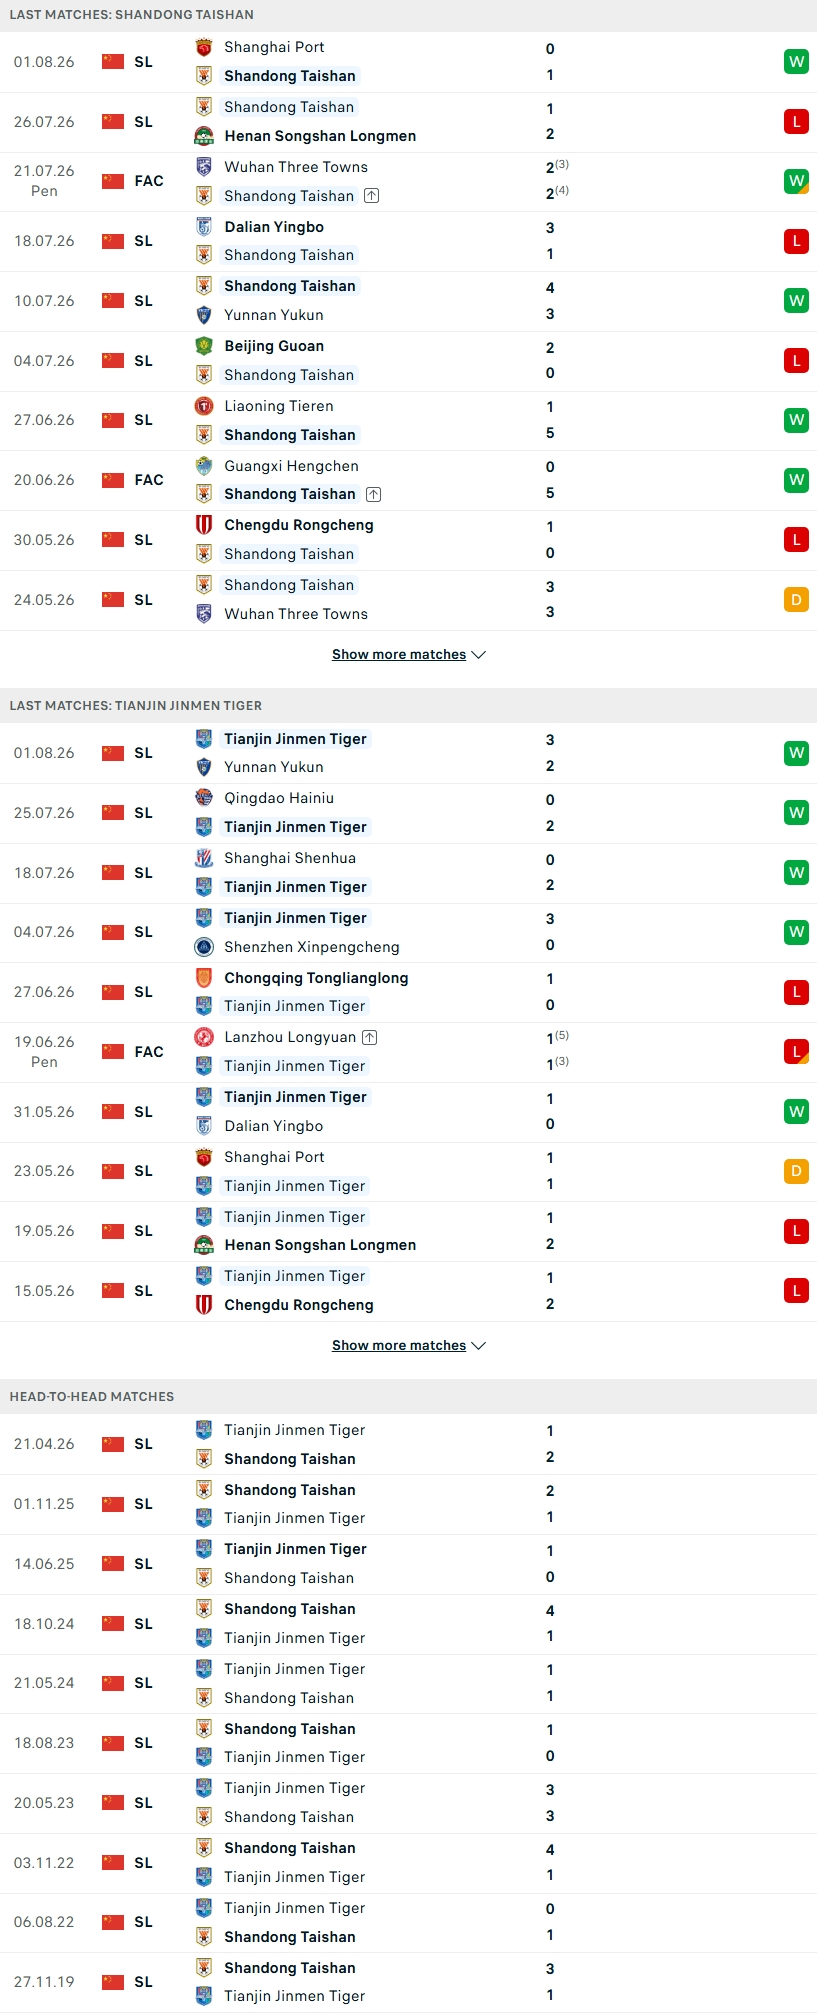
Task: Click Henan Songshan Longmen name in 19.05.26 match
Action: click(x=320, y=1245)
